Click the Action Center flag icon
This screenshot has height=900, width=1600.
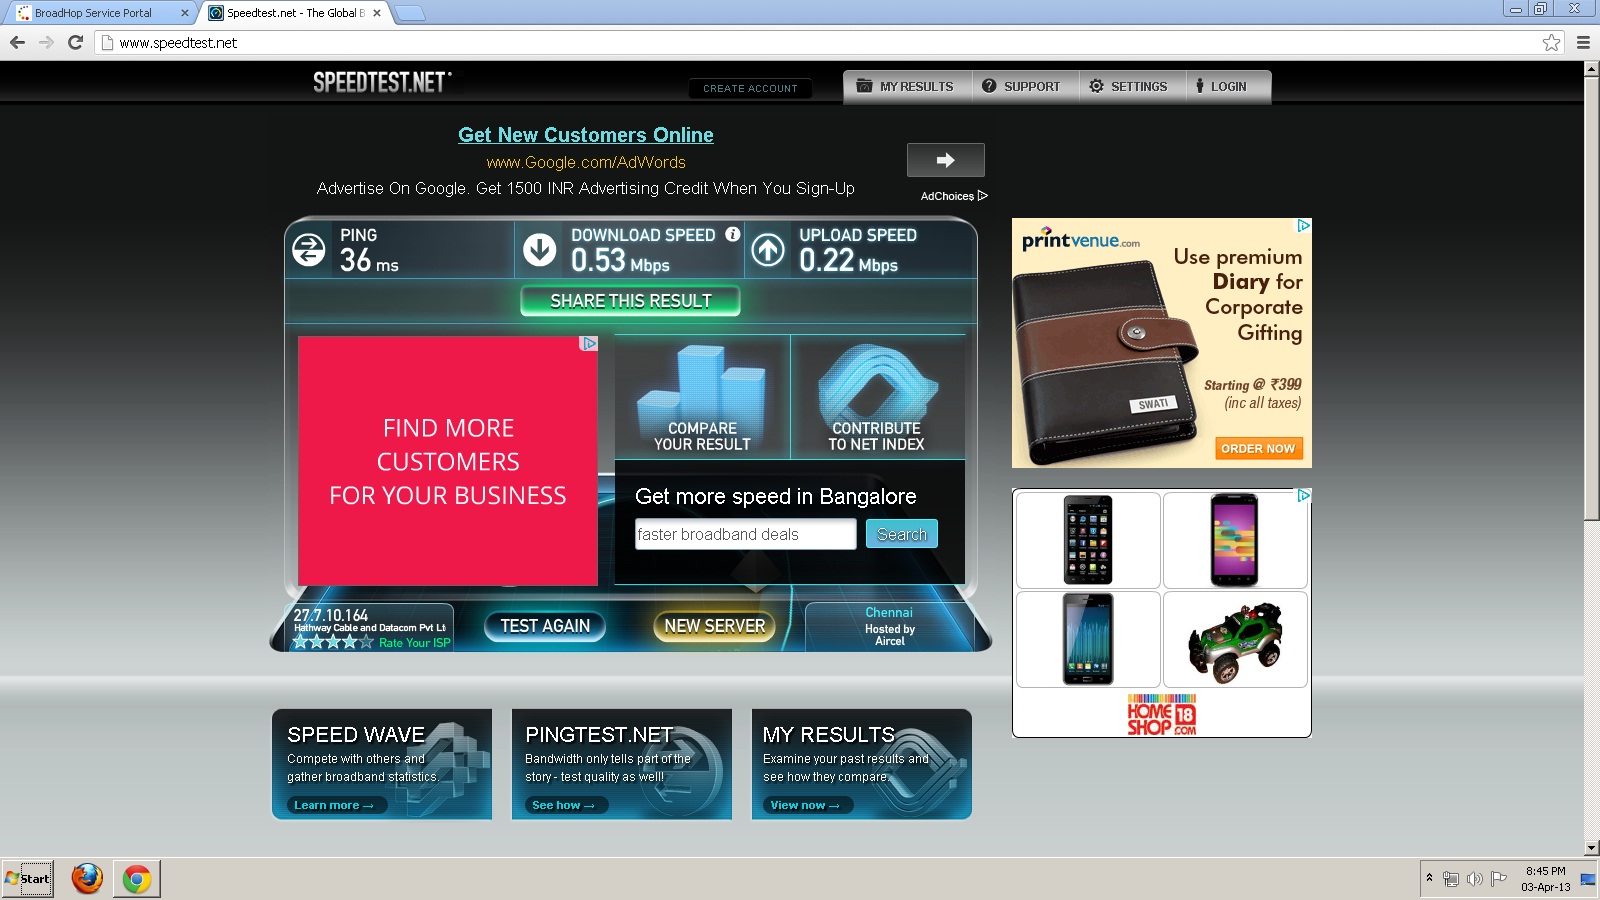[1498, 879]
